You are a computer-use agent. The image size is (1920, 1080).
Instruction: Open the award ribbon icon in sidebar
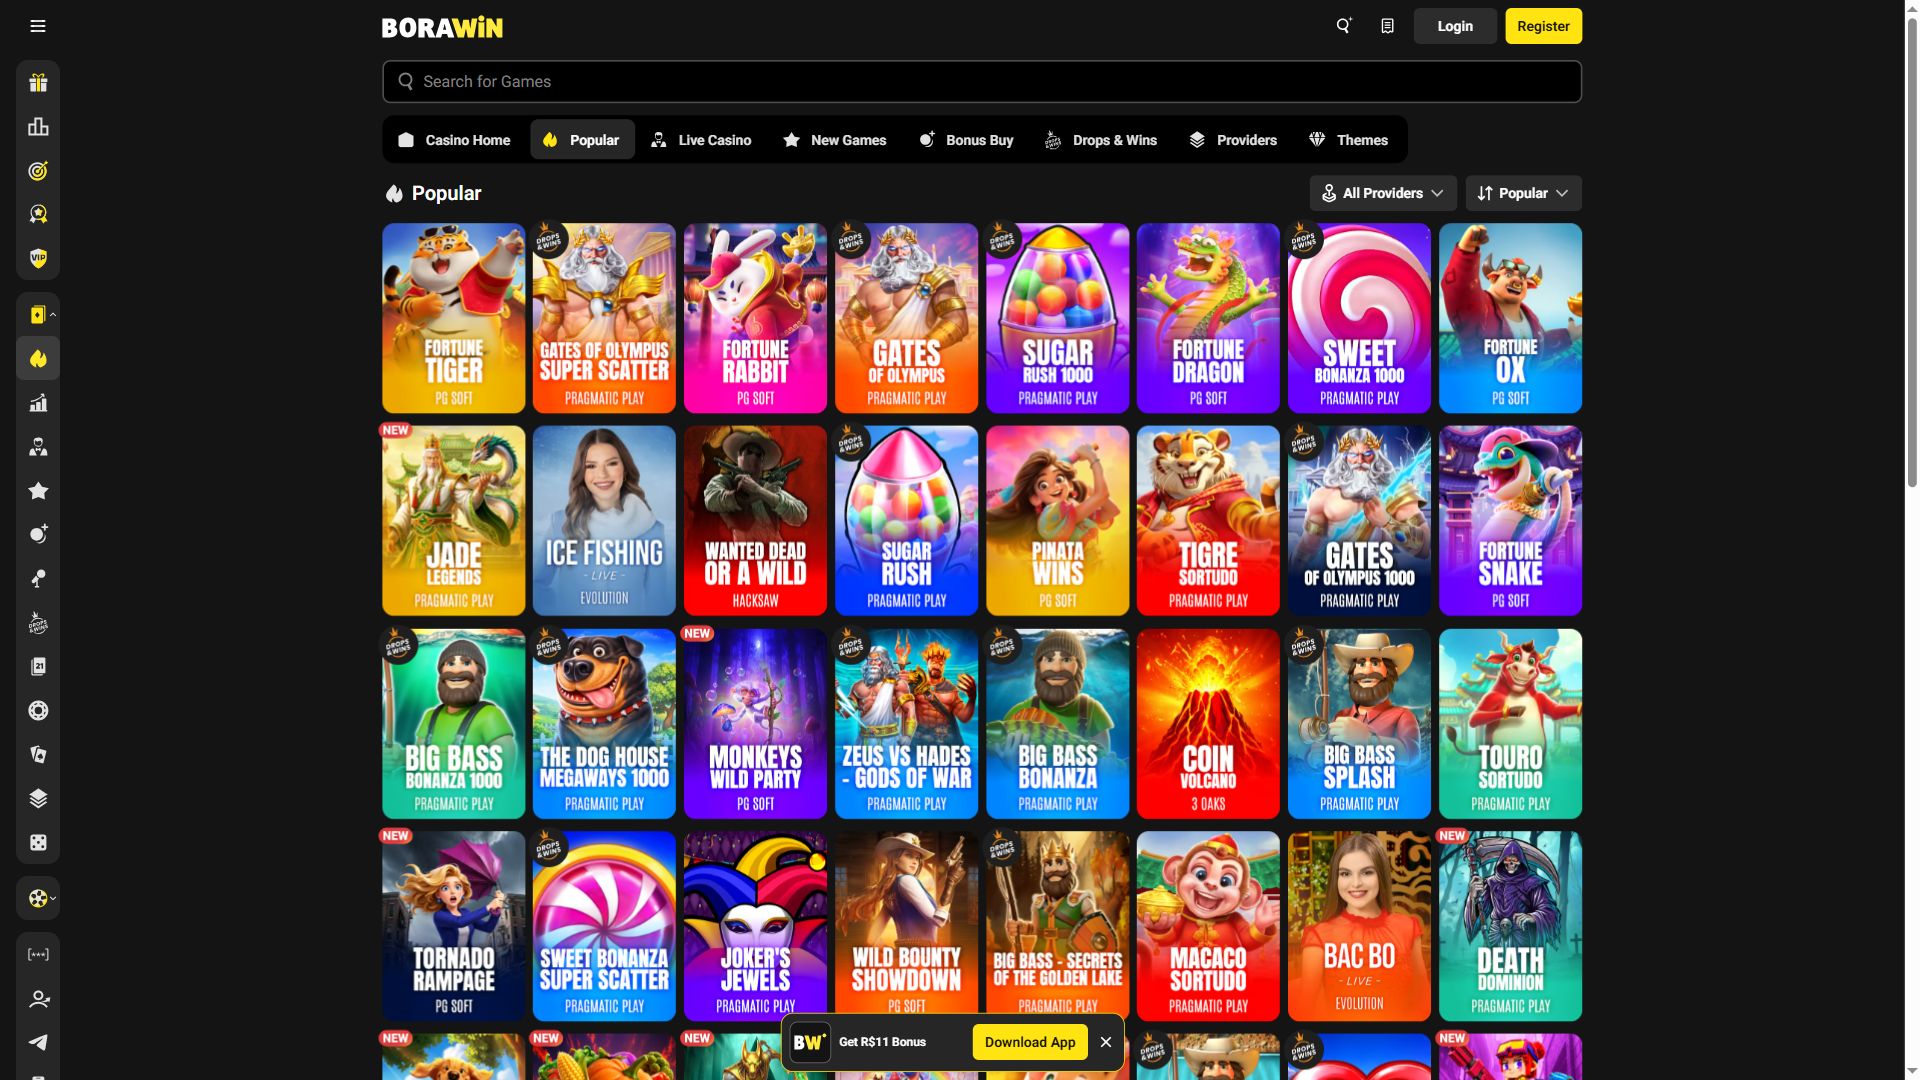(x=38, y=214)
